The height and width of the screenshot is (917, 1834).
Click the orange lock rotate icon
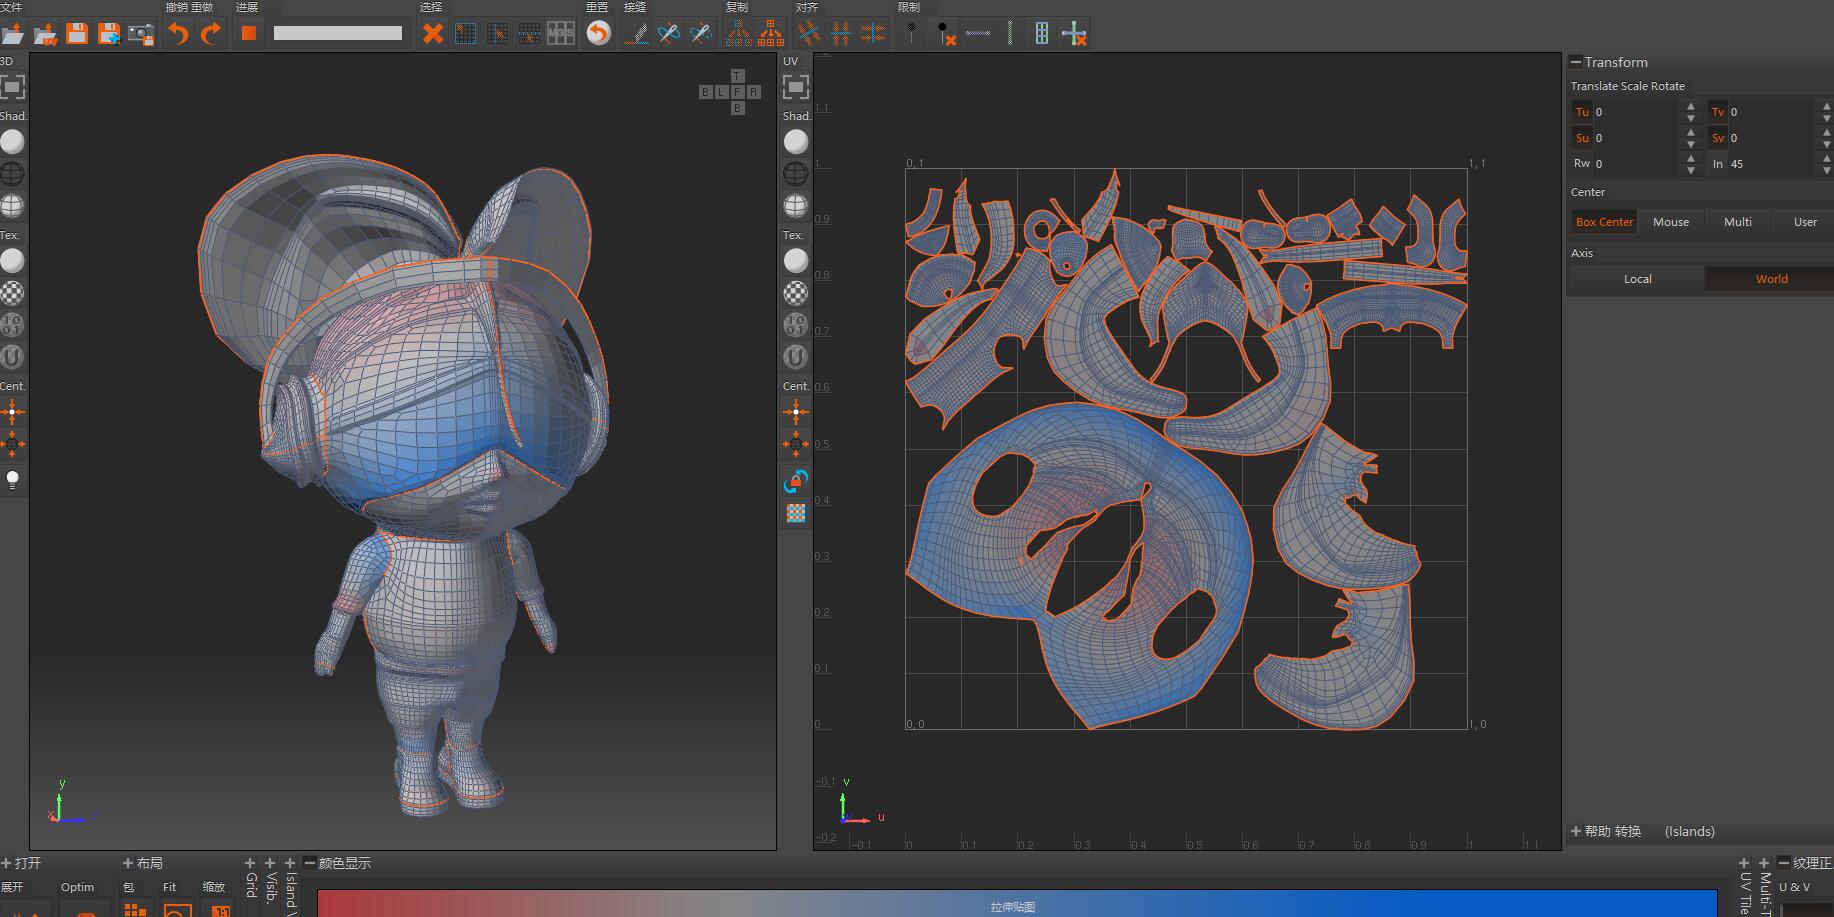point(796,481)
